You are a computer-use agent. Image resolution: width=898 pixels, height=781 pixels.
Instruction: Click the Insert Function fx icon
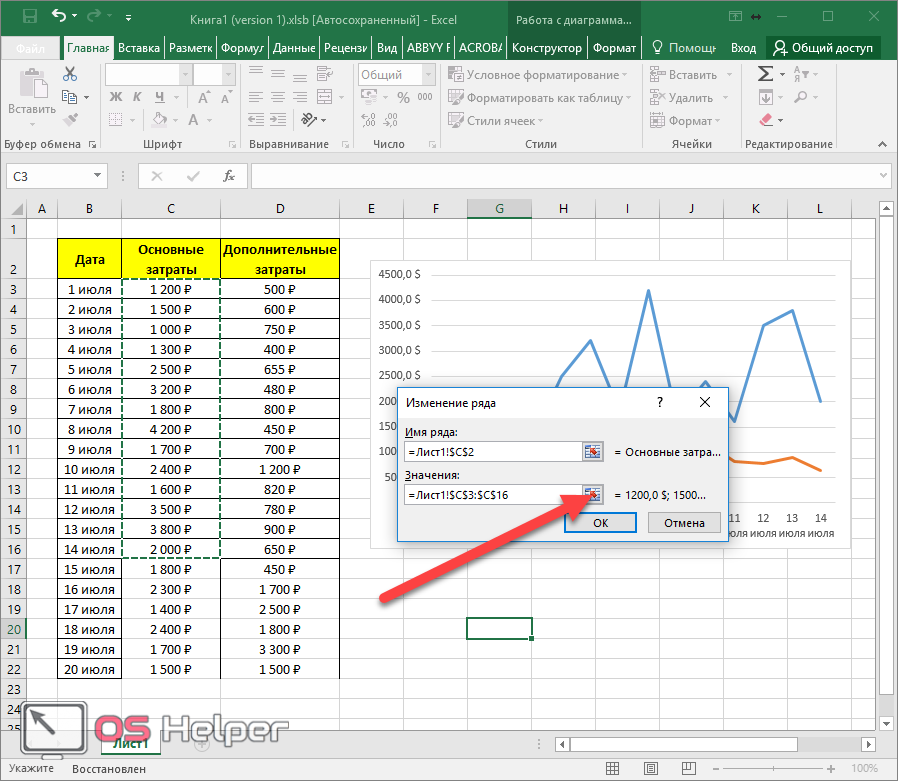pyautogui.click(x=229, y=176)
